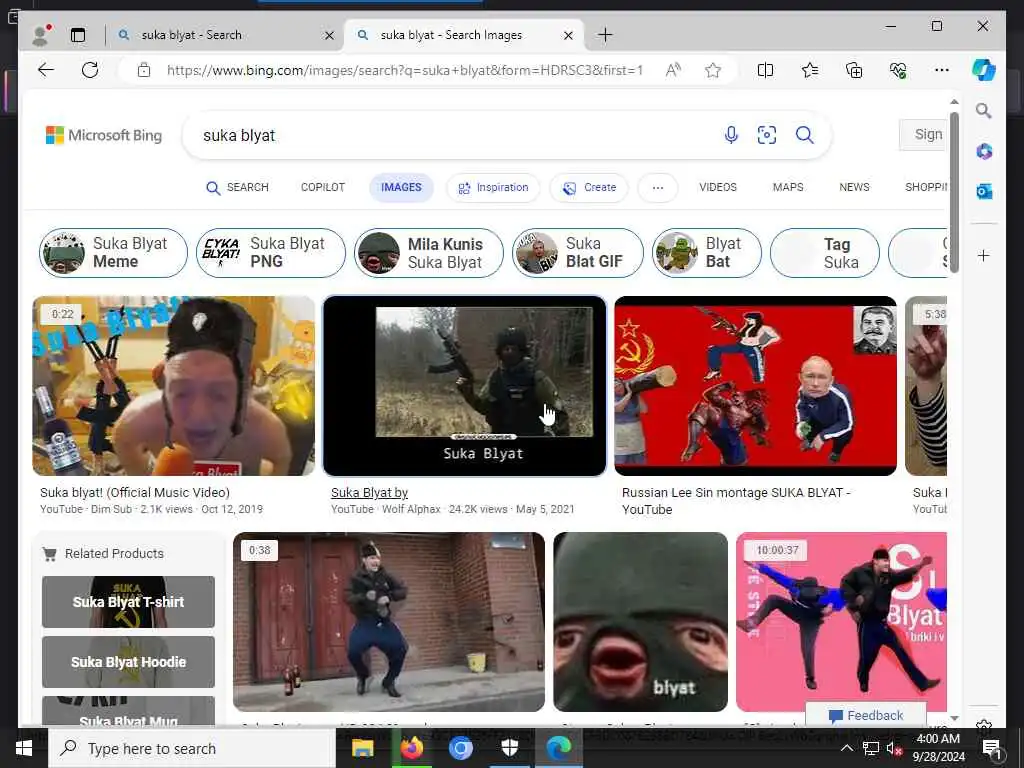The image size is (1024, 768).
Task: Expand more options ellipsis in nav
Action: (658, 187)
